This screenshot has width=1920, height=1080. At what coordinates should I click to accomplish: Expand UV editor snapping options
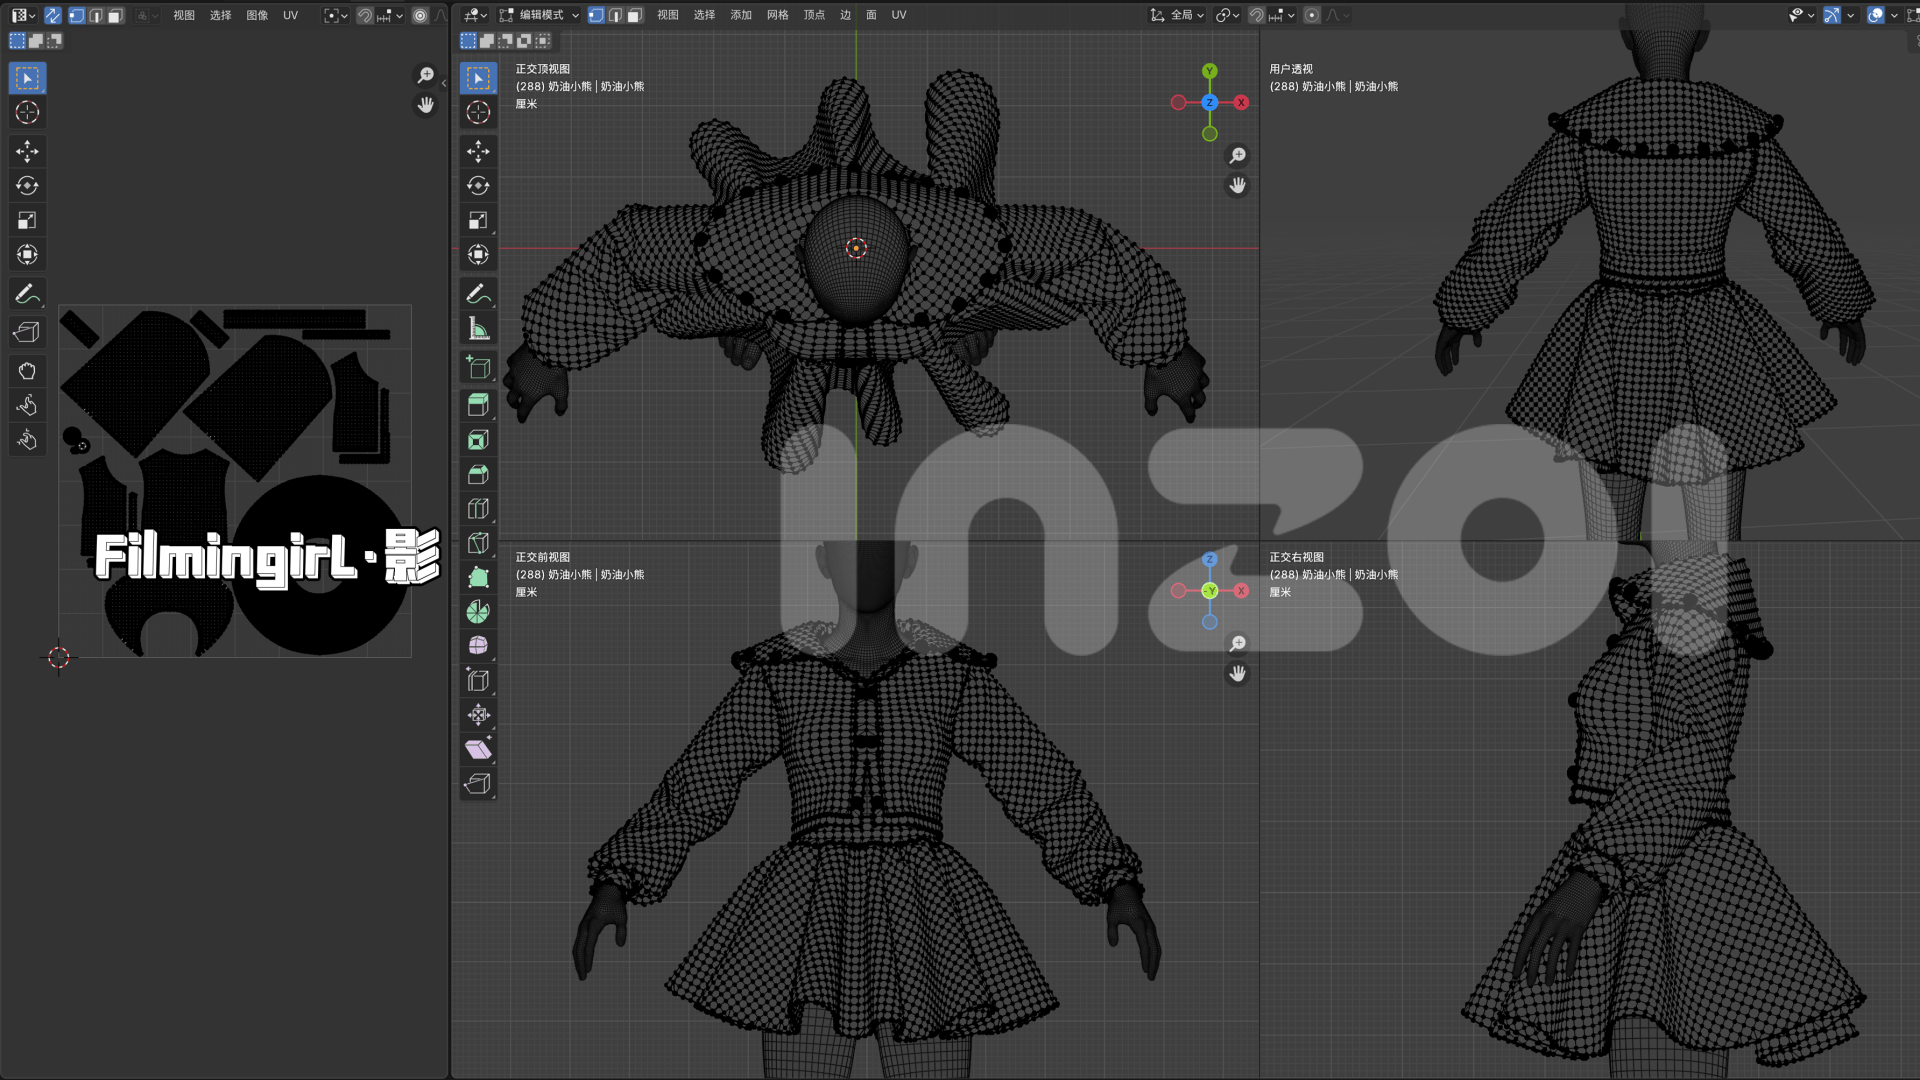click(x=390, y=15)
